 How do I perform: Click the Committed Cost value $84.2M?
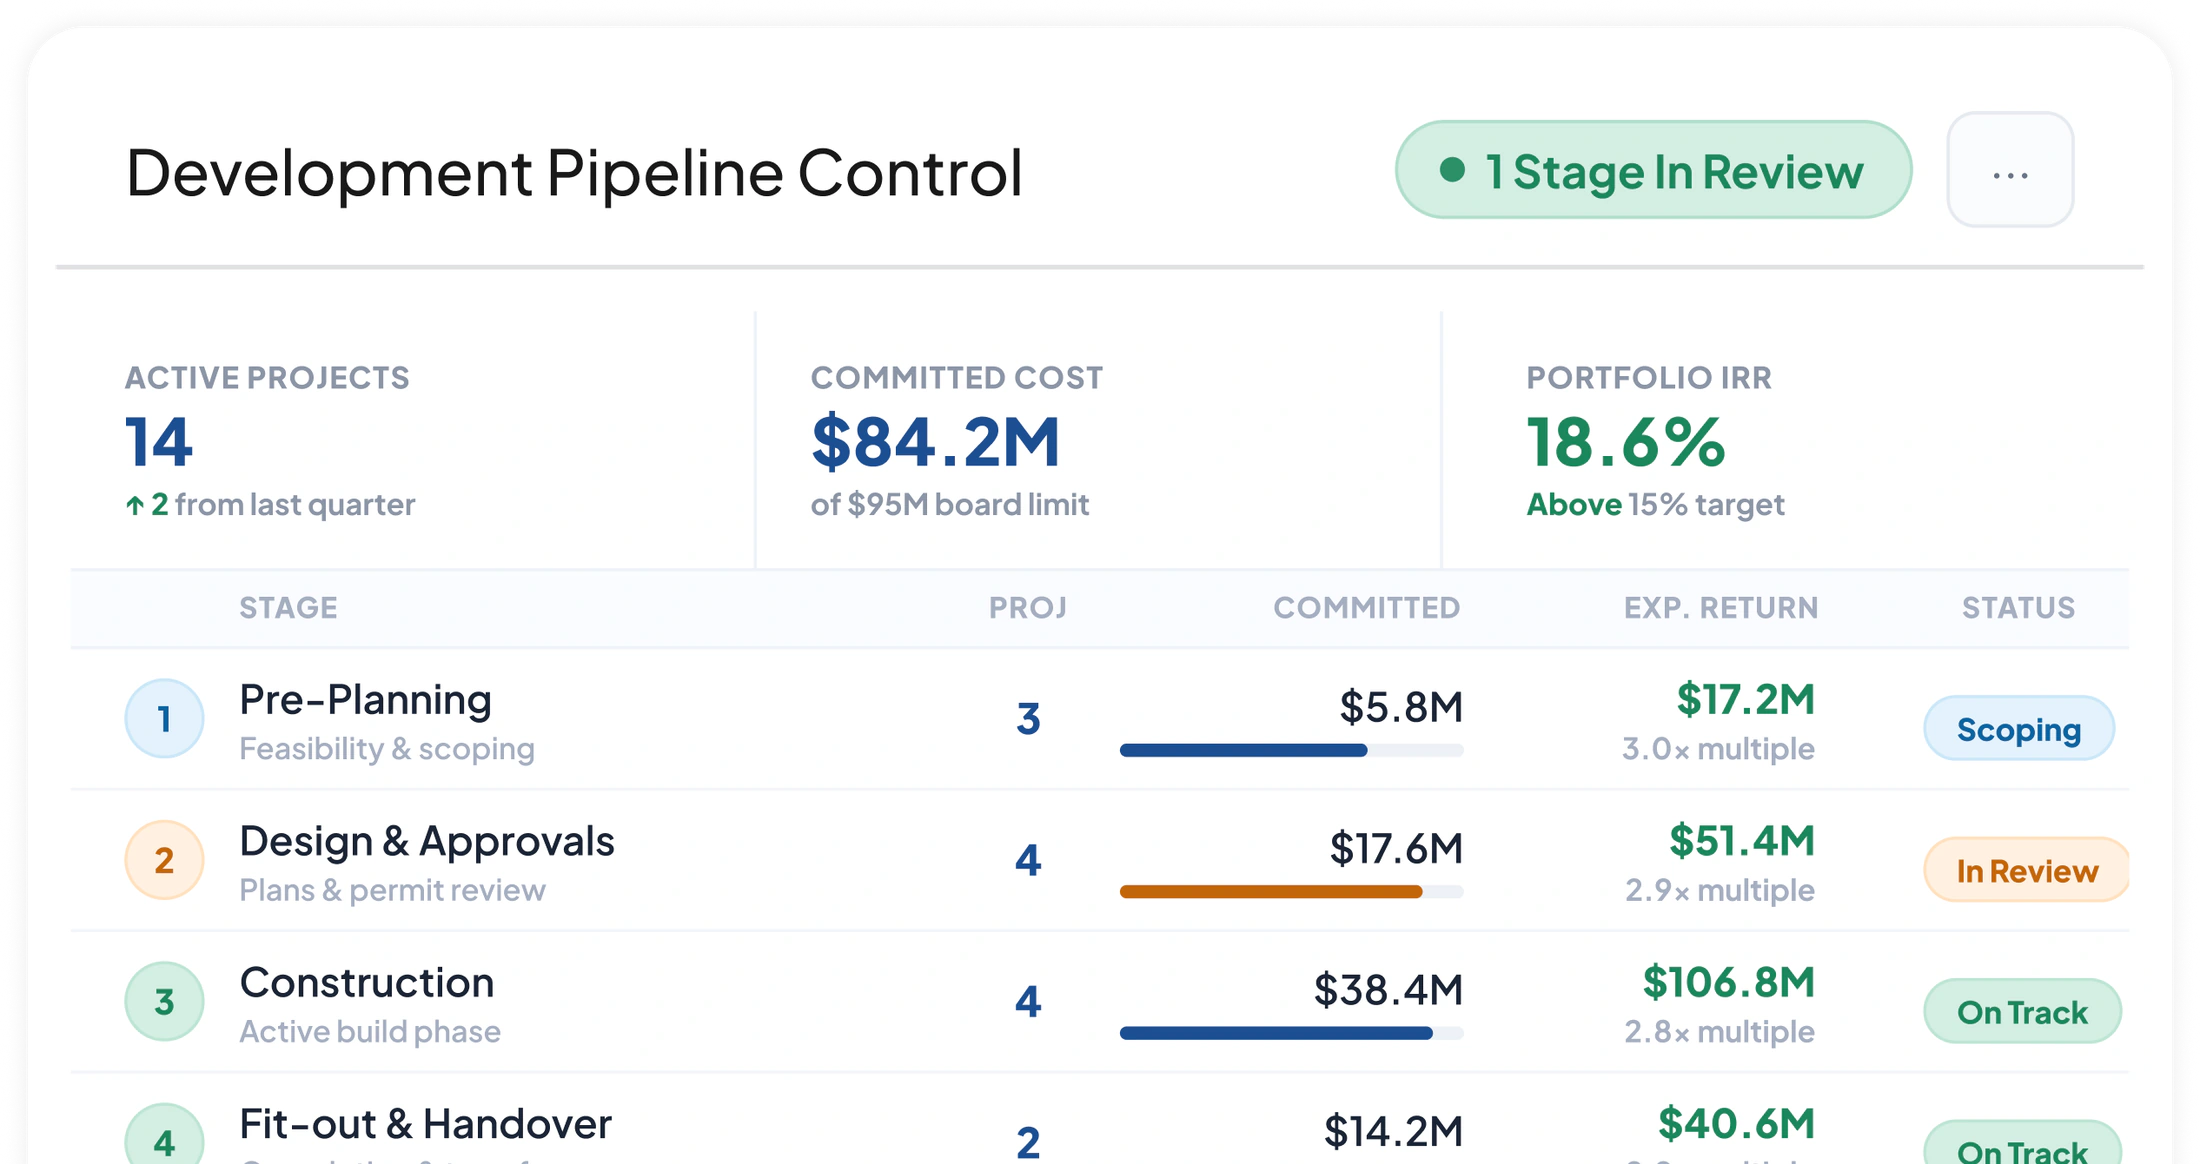(x=935, y=442)
